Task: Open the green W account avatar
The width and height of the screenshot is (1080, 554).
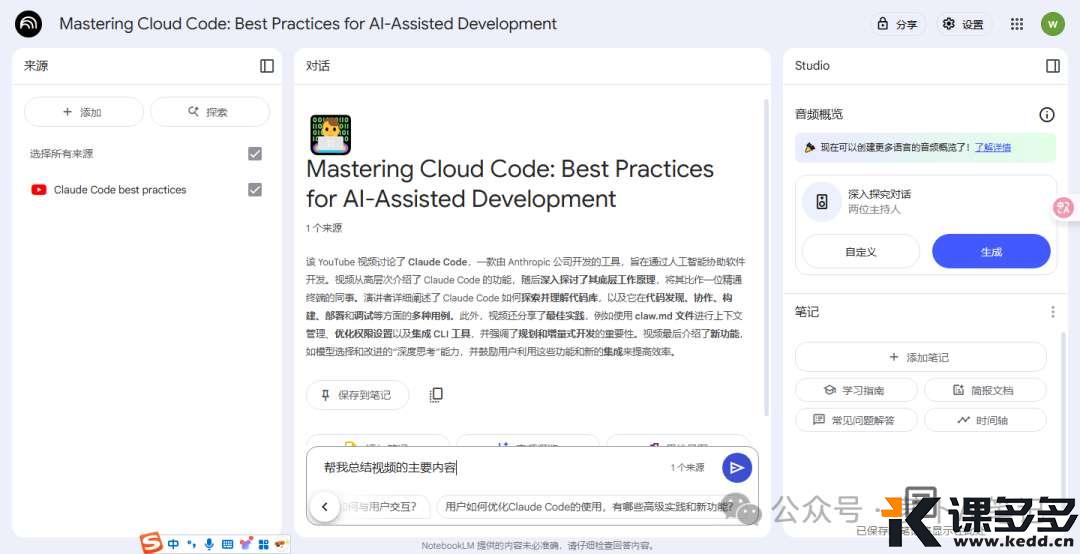Action: coord(1052,24)
